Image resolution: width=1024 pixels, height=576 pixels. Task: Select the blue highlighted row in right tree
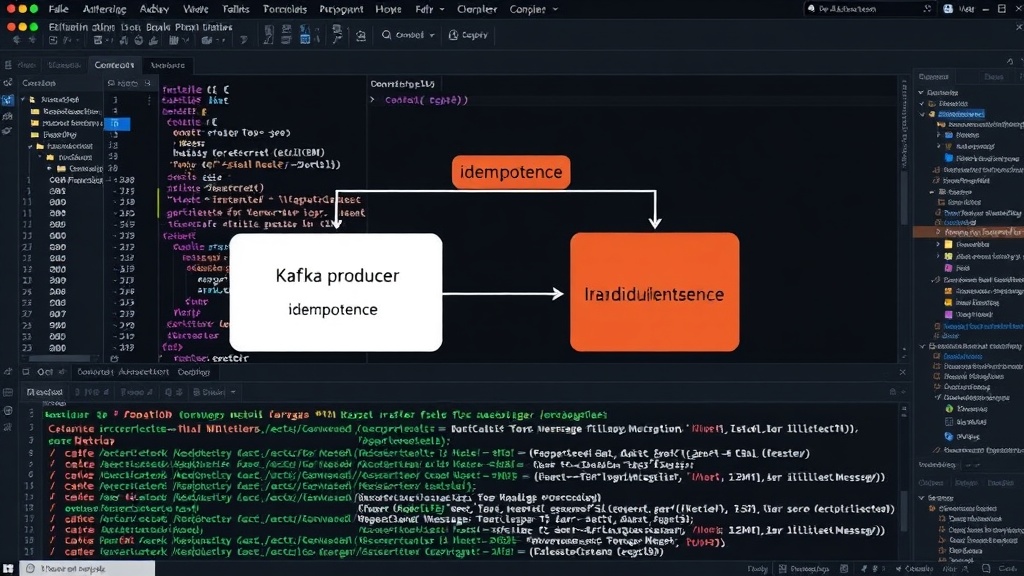[x=960, y=114]
